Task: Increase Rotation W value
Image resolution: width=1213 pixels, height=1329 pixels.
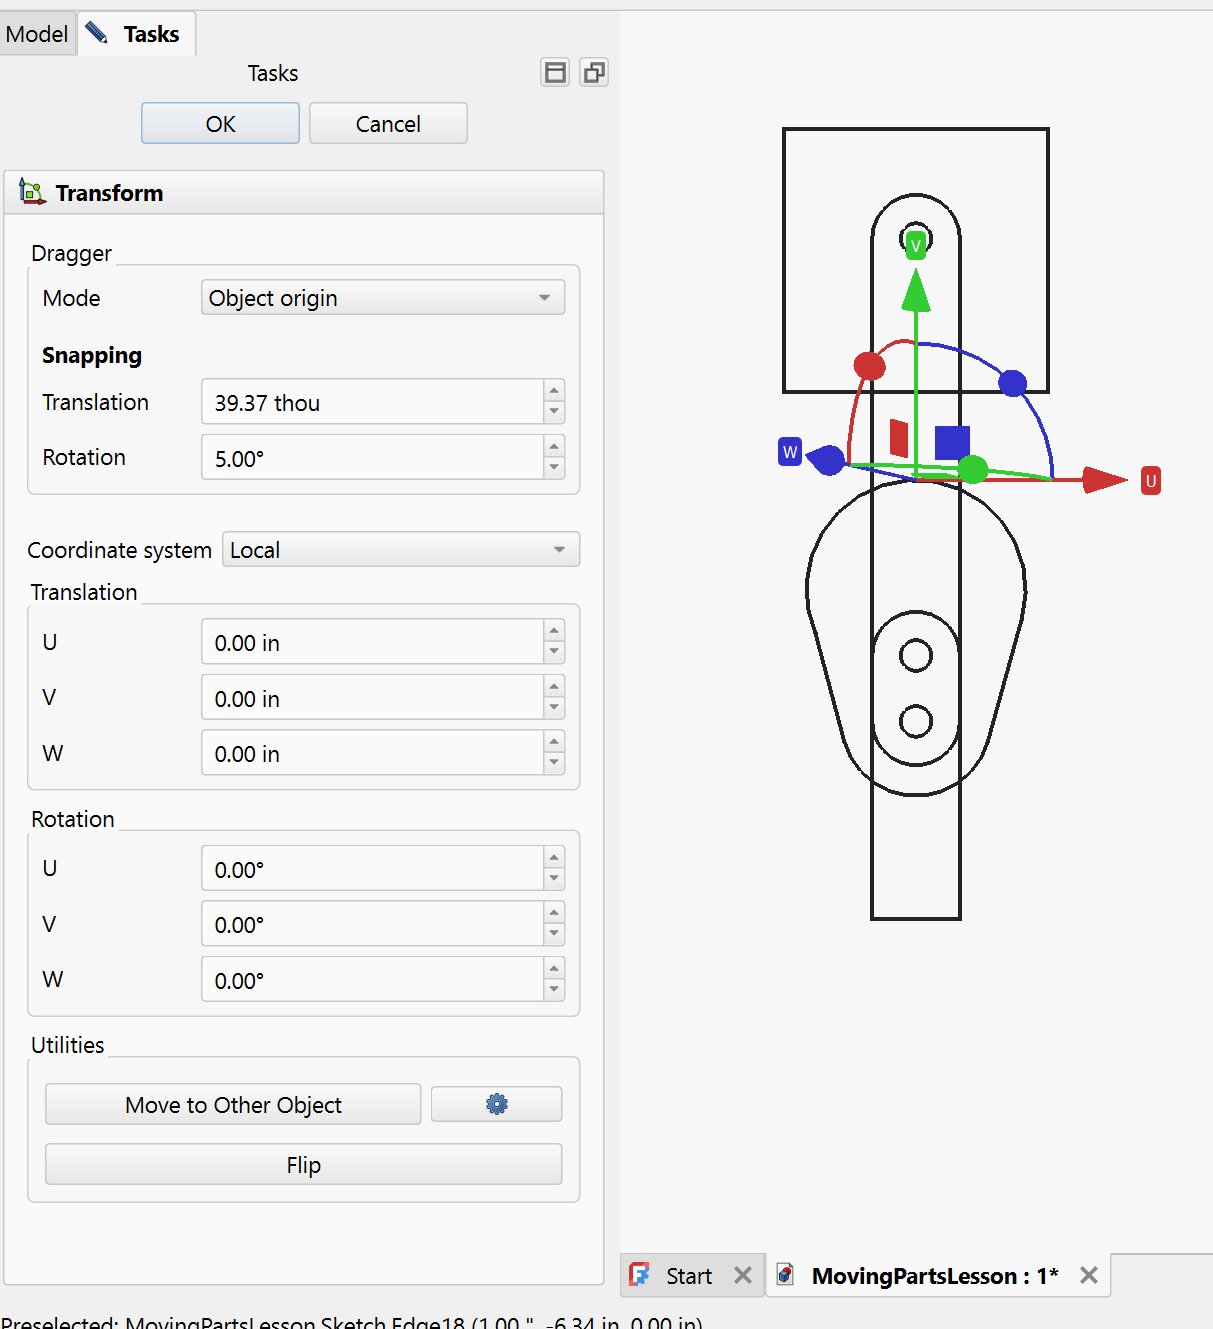Action: [554, 969]
